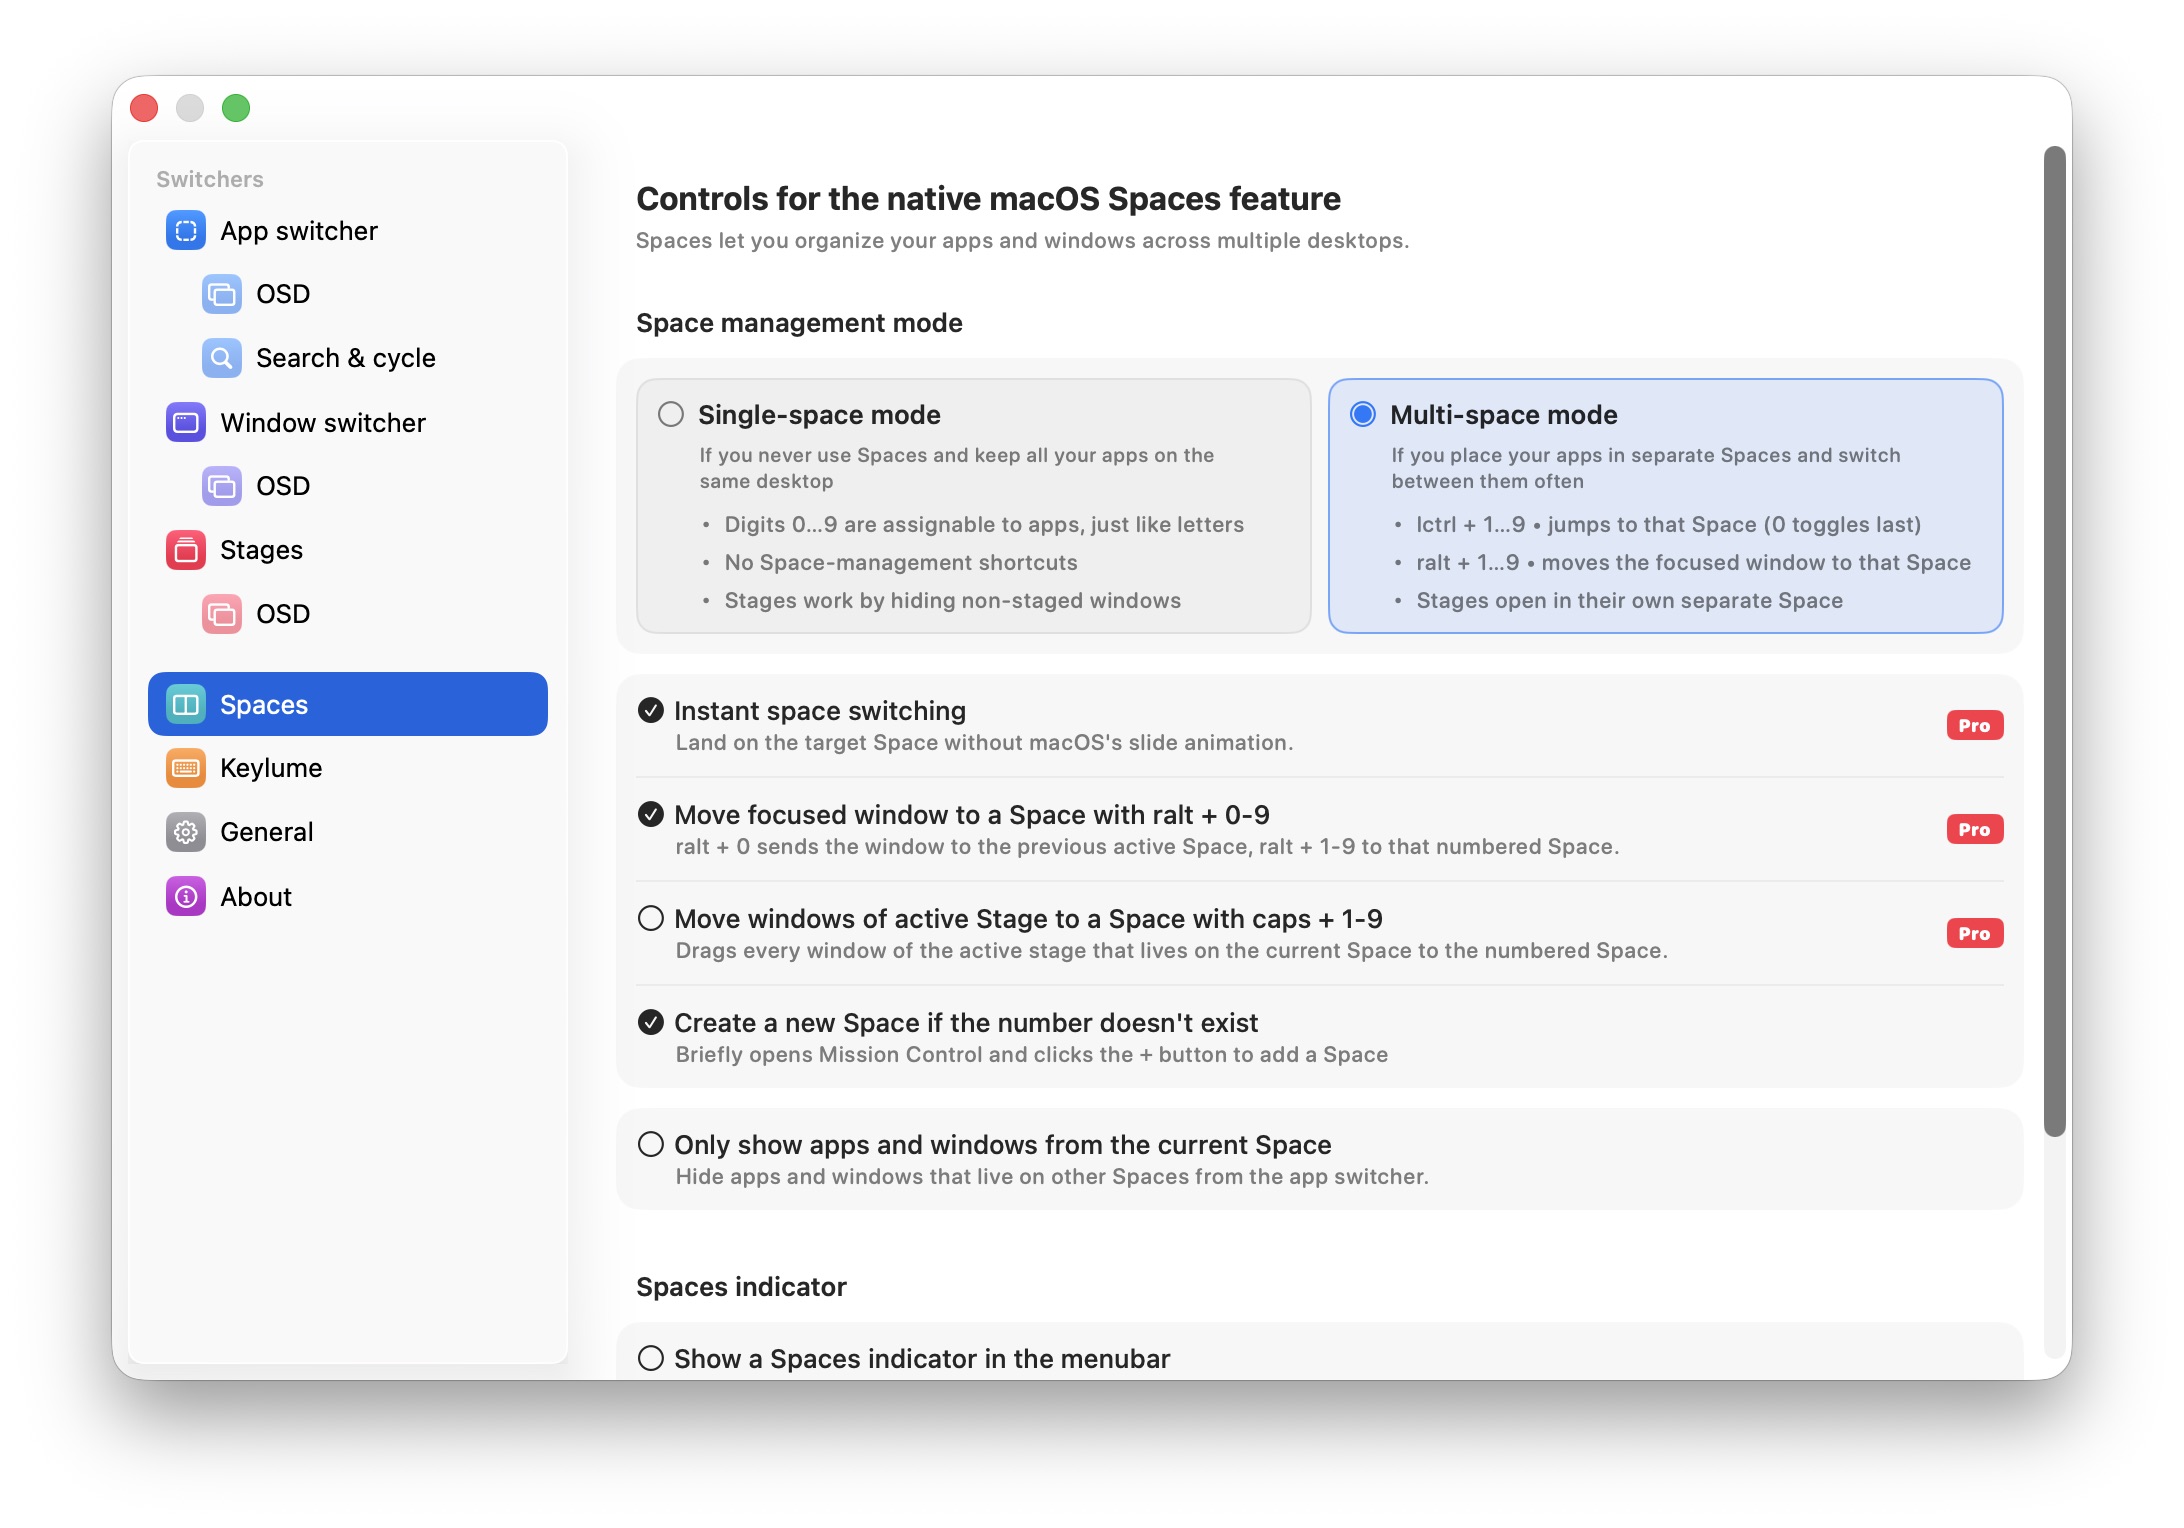Click the purple About info icon
2184x1528 pixels.
coord(186,897)
